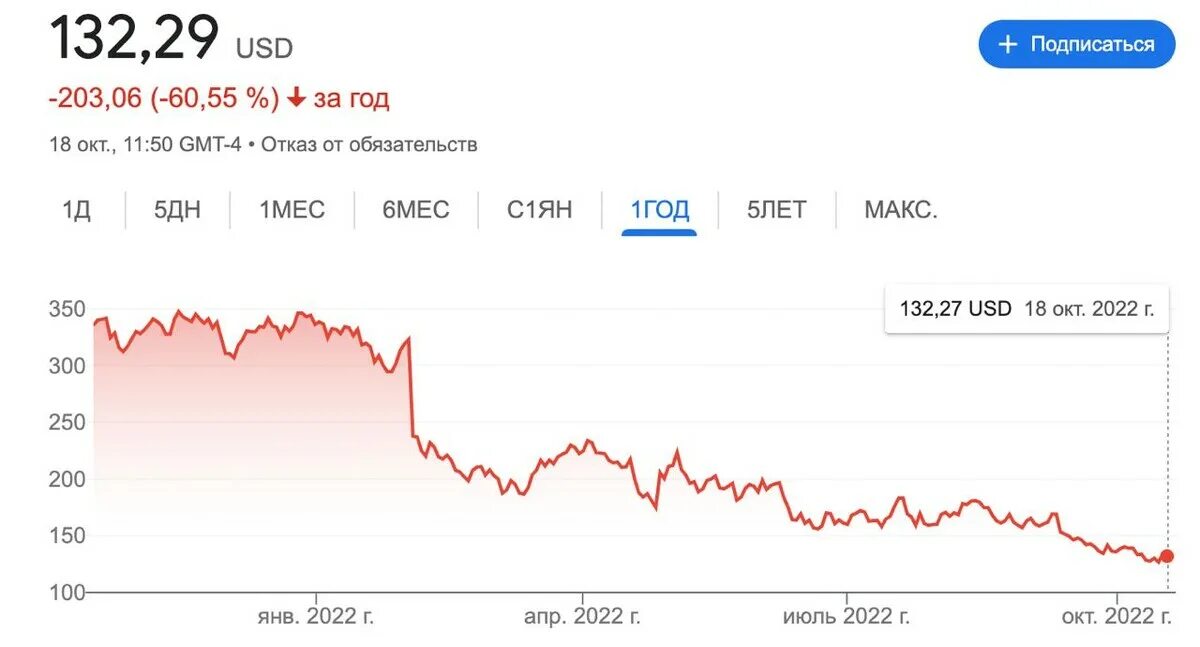Screen dimensions: 1200x647
Task: Click the red endpoint dot on the chart
Action: click(x=1166, y=556)
